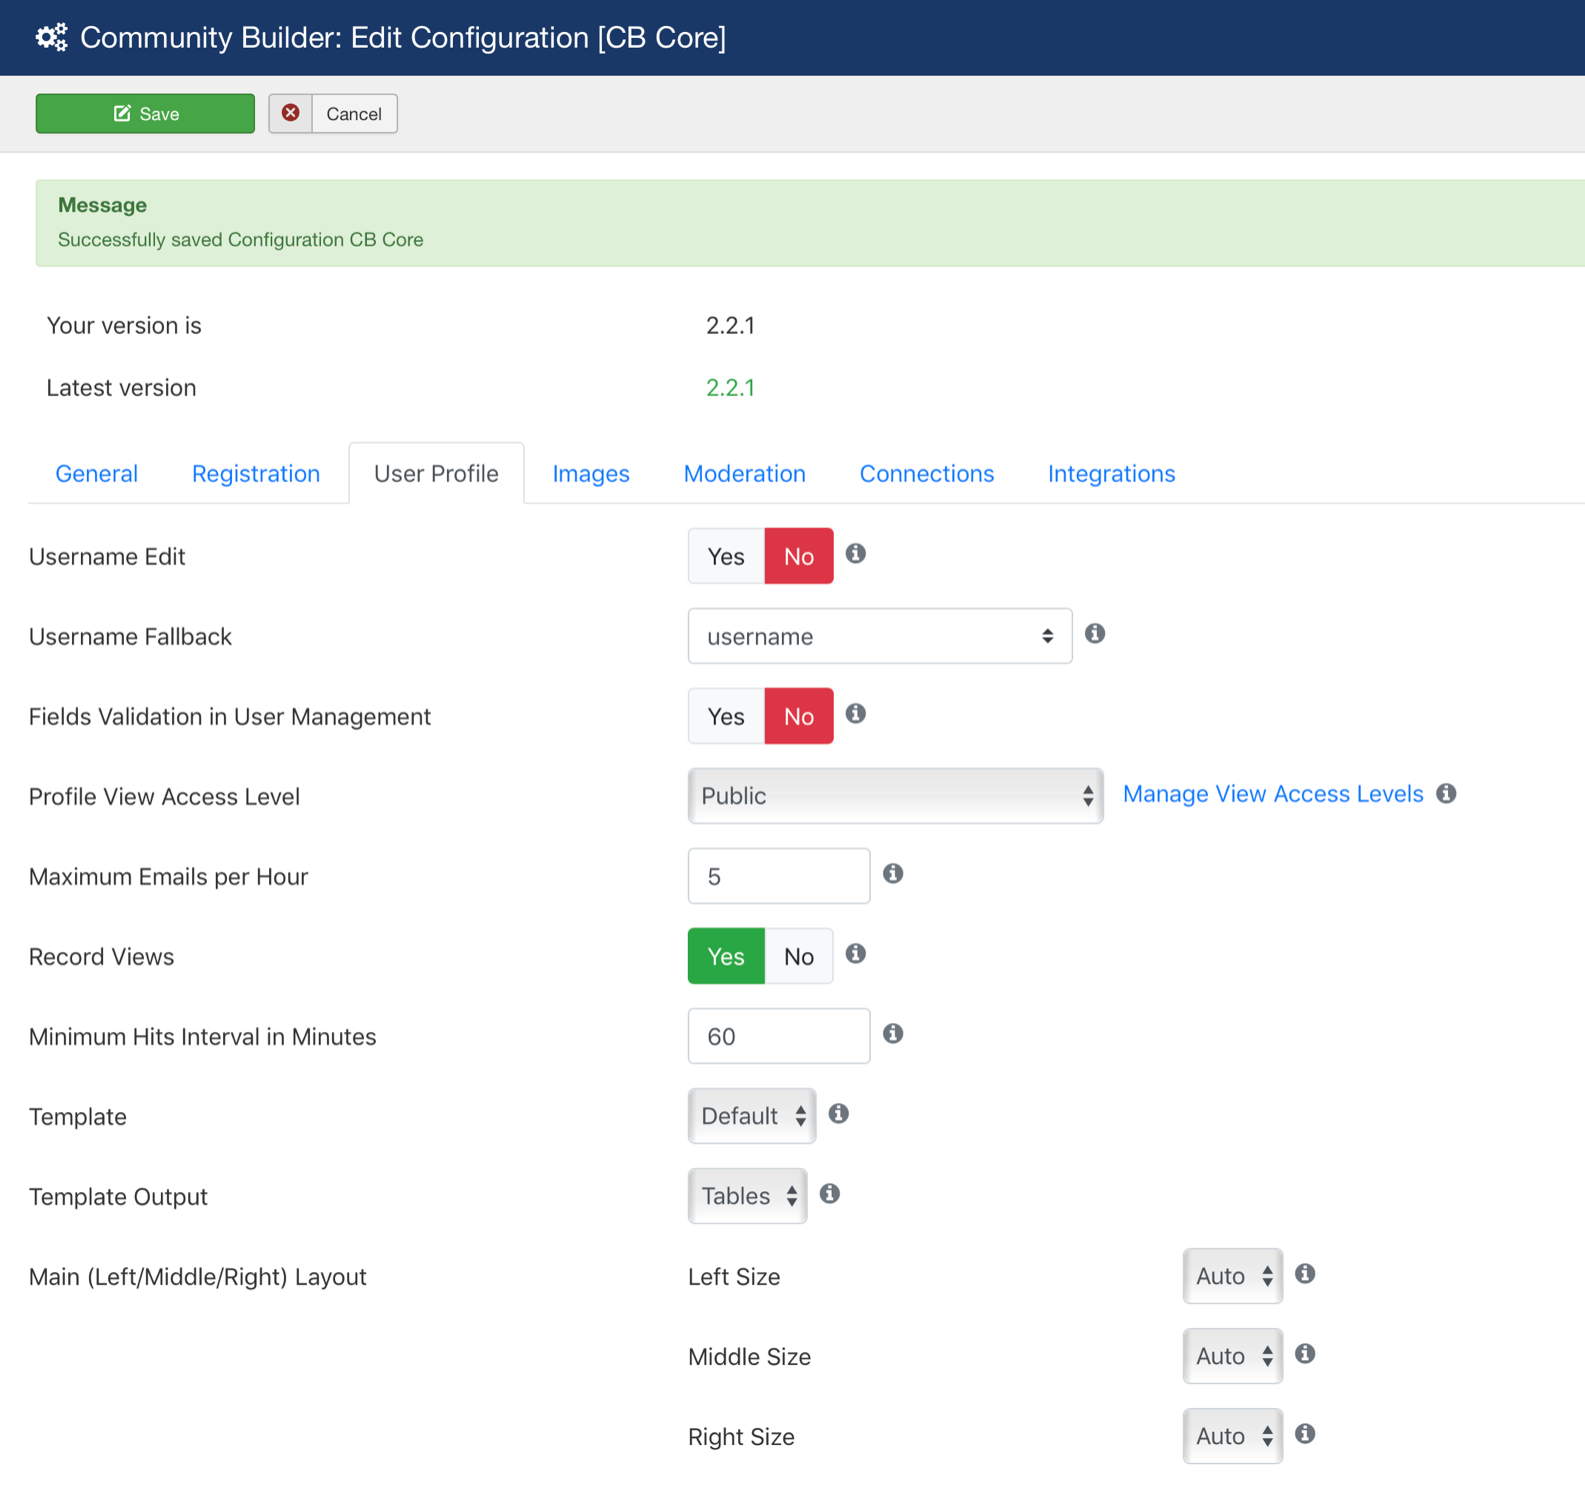Open the Username Fallback dropdown
This screenshot has width=1585, height=1500.
880,636
